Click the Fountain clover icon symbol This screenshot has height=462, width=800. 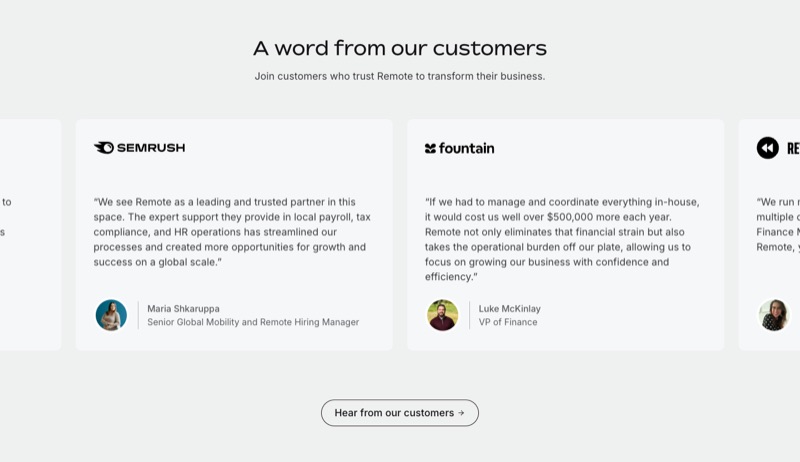[430, 148]
